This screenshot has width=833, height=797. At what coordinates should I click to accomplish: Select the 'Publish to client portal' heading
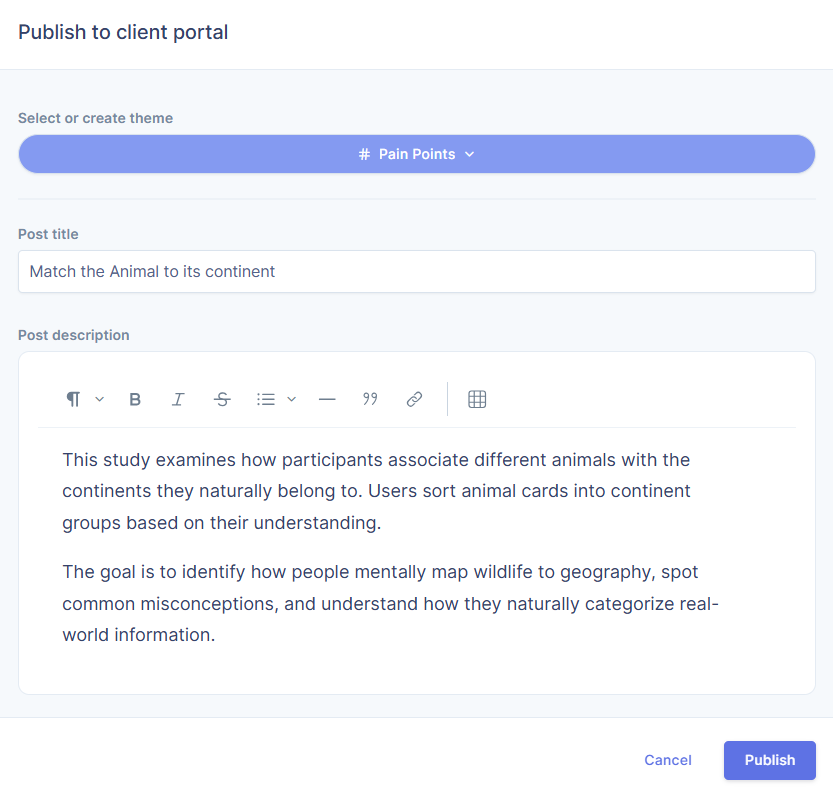pyautogui.click(x=123, y=32)
